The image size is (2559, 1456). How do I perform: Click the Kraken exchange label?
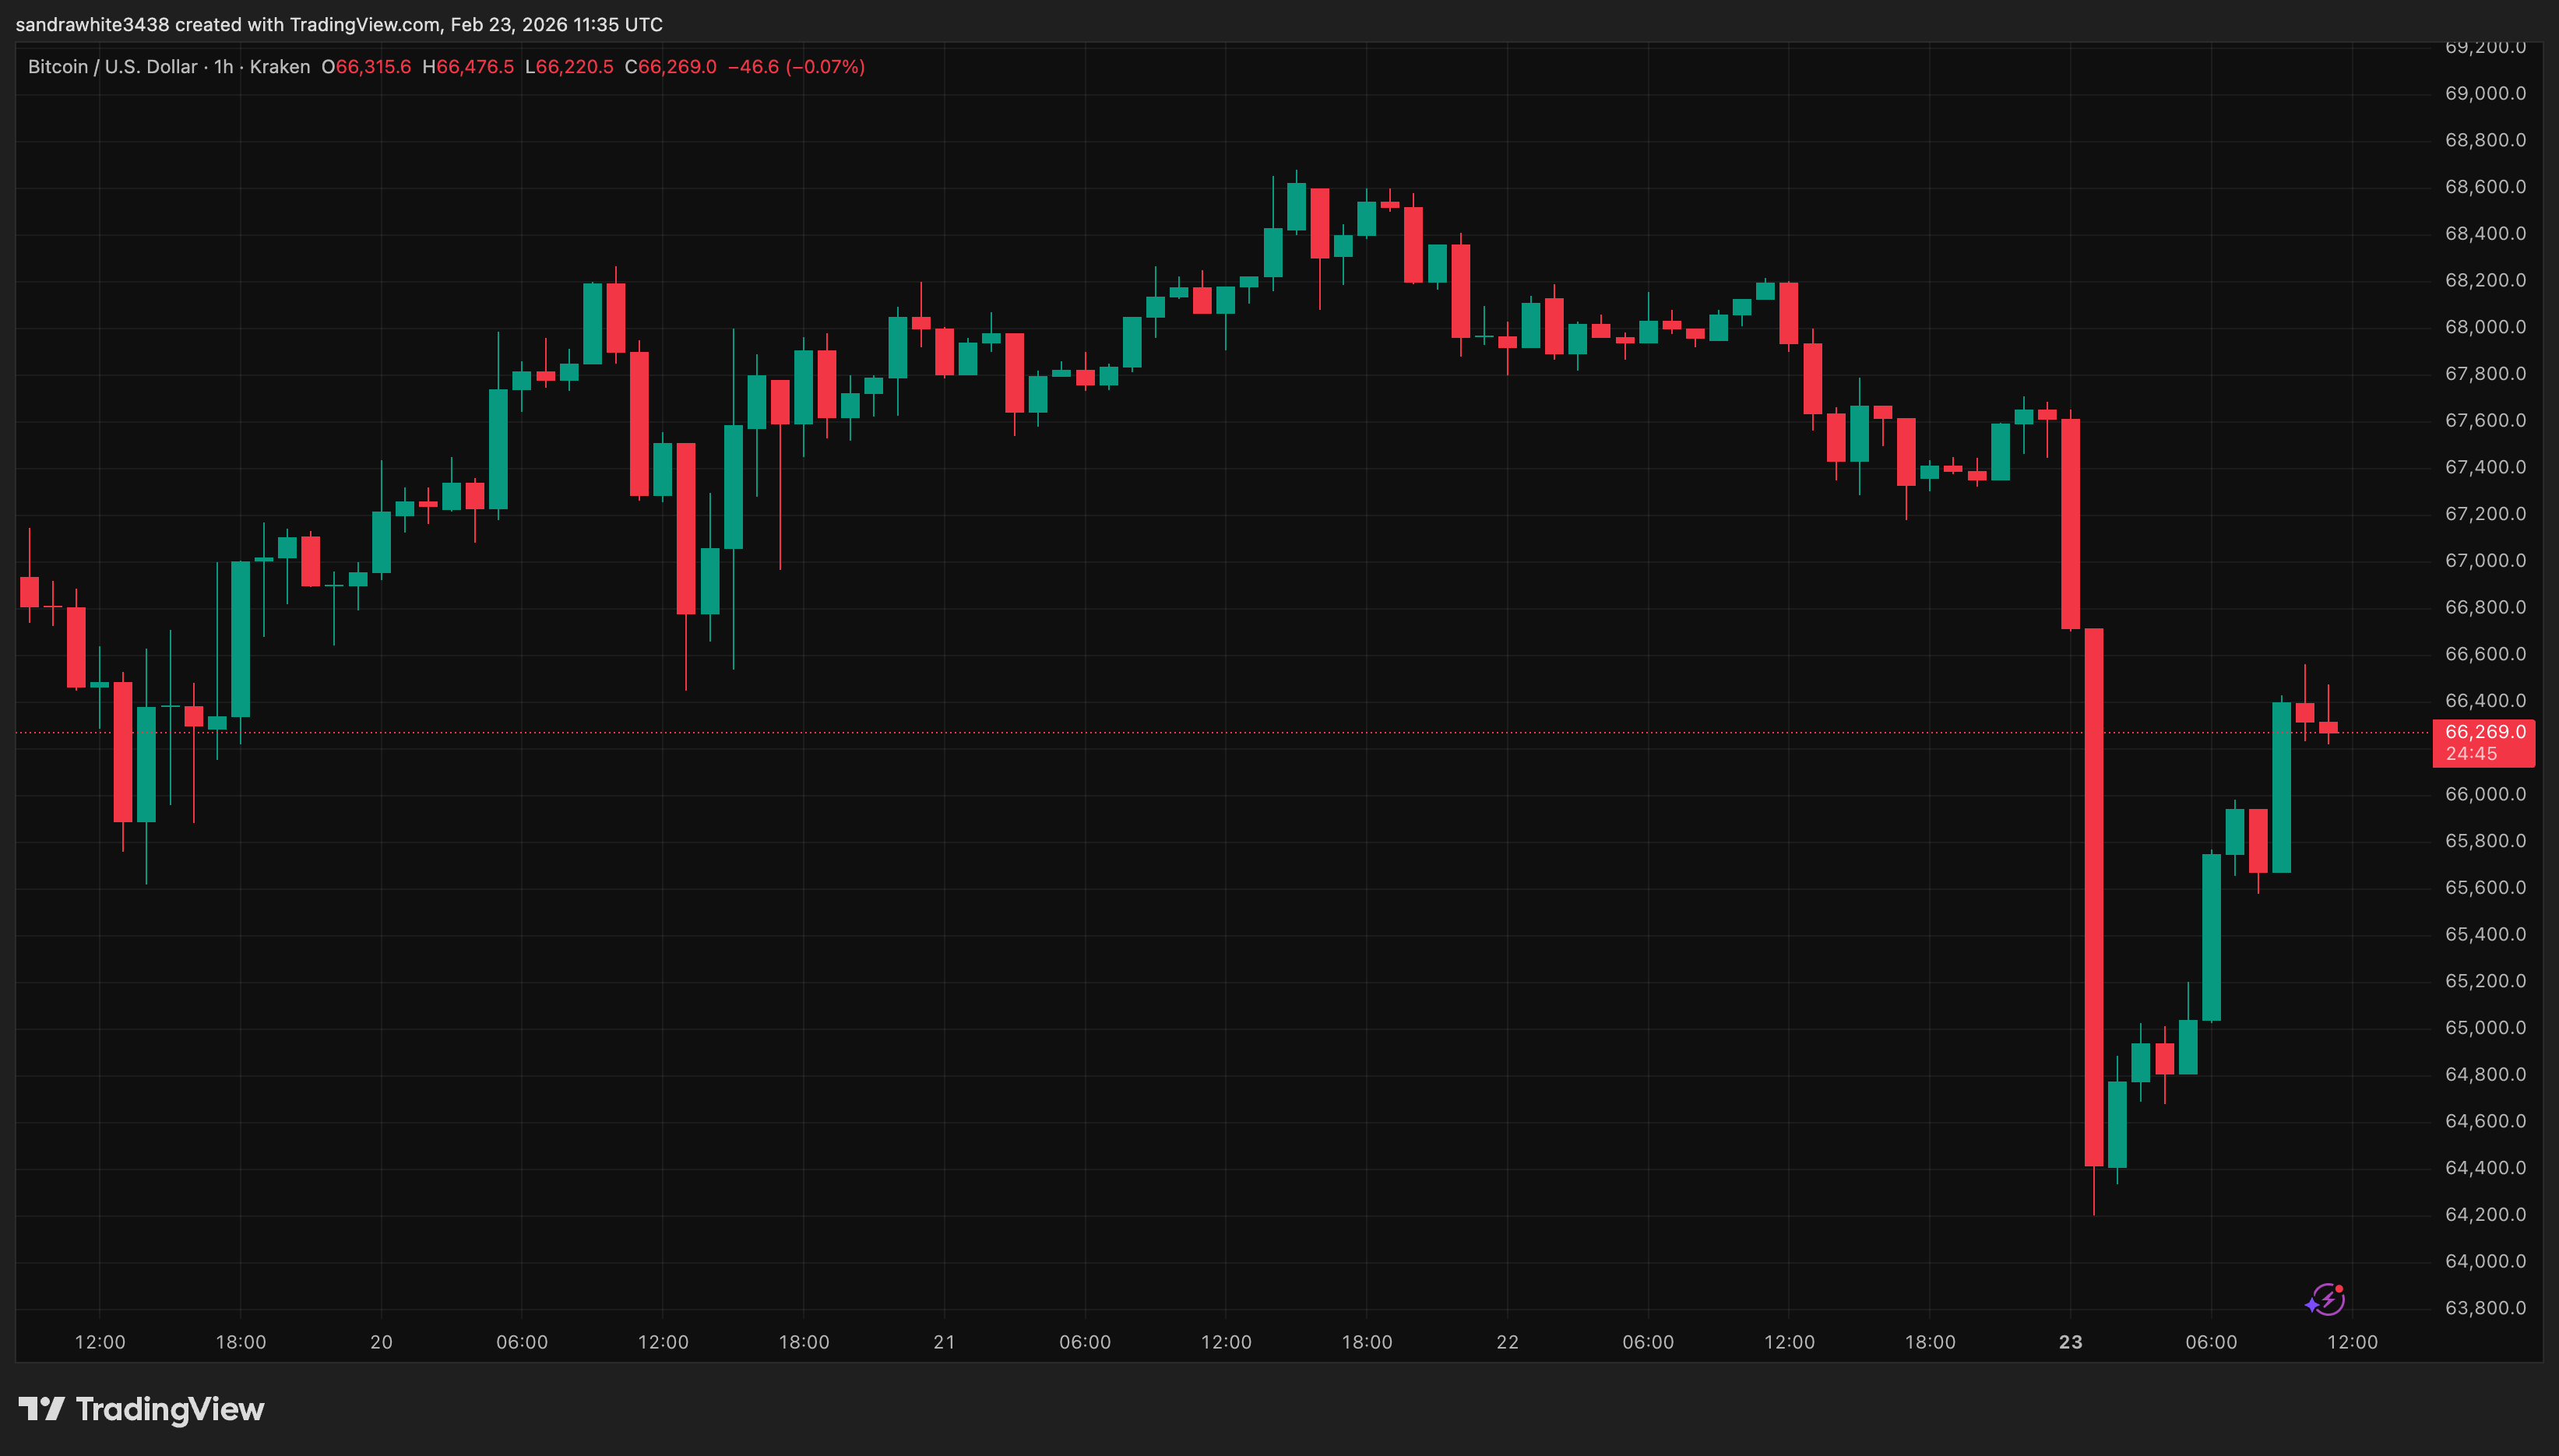click(x=280, y=67)
